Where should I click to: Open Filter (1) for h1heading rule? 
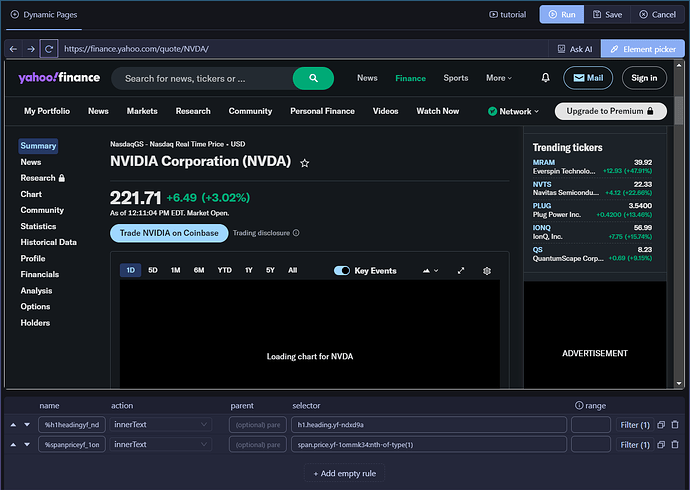tap(635, 425)
